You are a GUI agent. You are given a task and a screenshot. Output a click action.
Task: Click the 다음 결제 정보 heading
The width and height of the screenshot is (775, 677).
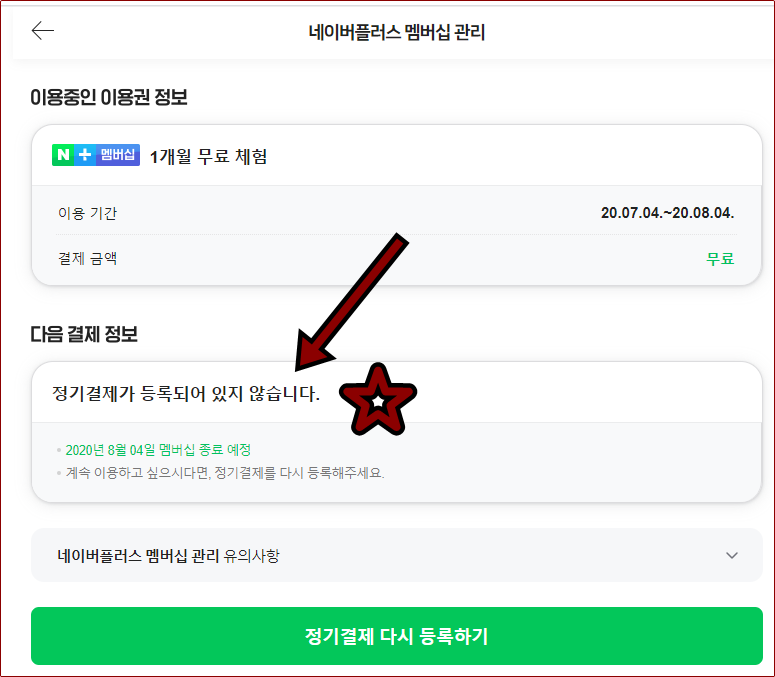[84, 335]
